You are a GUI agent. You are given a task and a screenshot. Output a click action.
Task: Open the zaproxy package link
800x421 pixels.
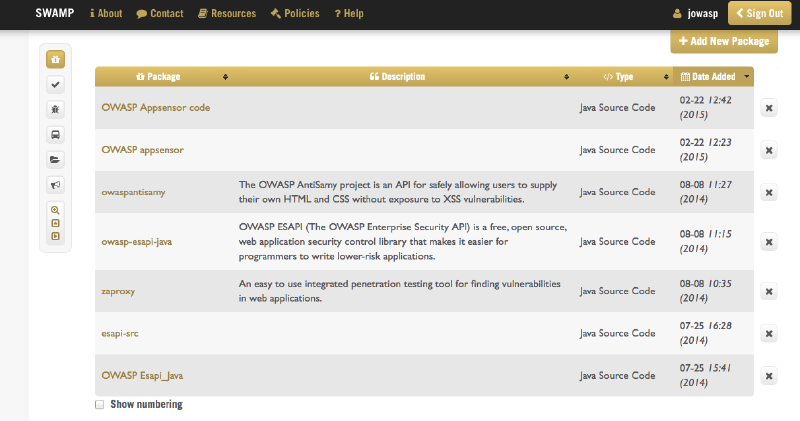point(118,291)
